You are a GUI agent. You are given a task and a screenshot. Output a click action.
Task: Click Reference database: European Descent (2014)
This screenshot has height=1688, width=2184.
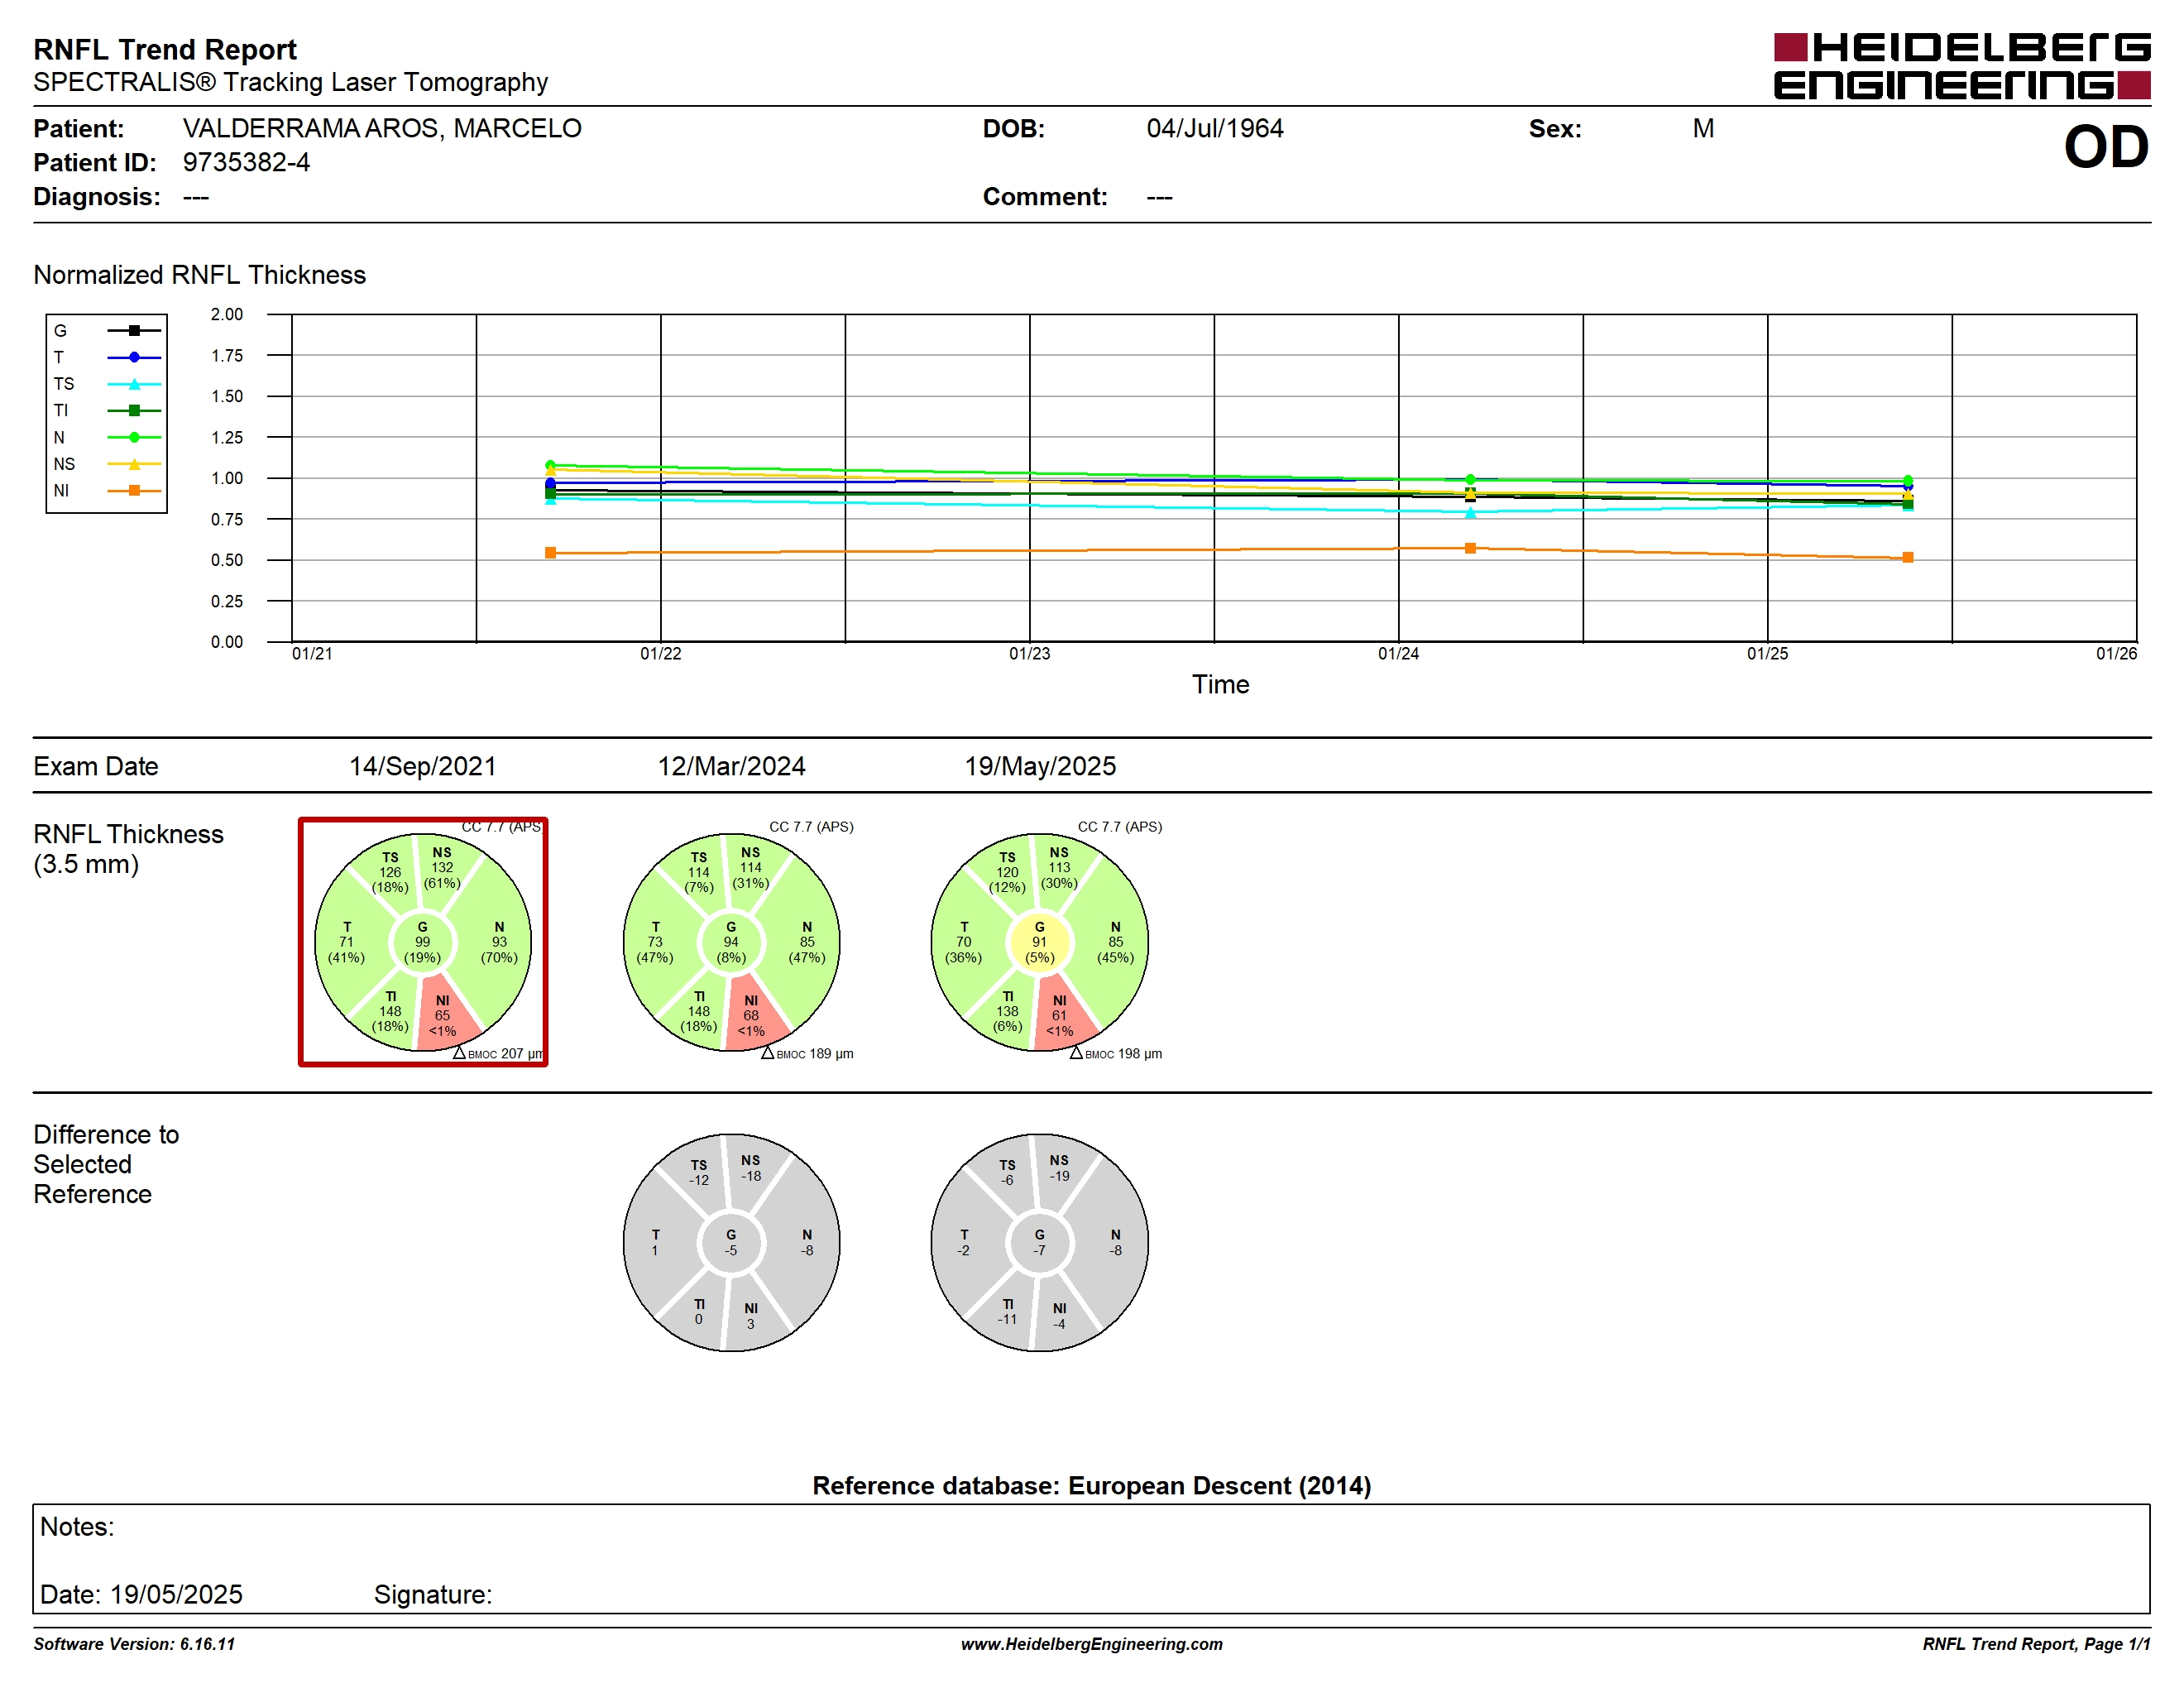pos(1091,1485)
